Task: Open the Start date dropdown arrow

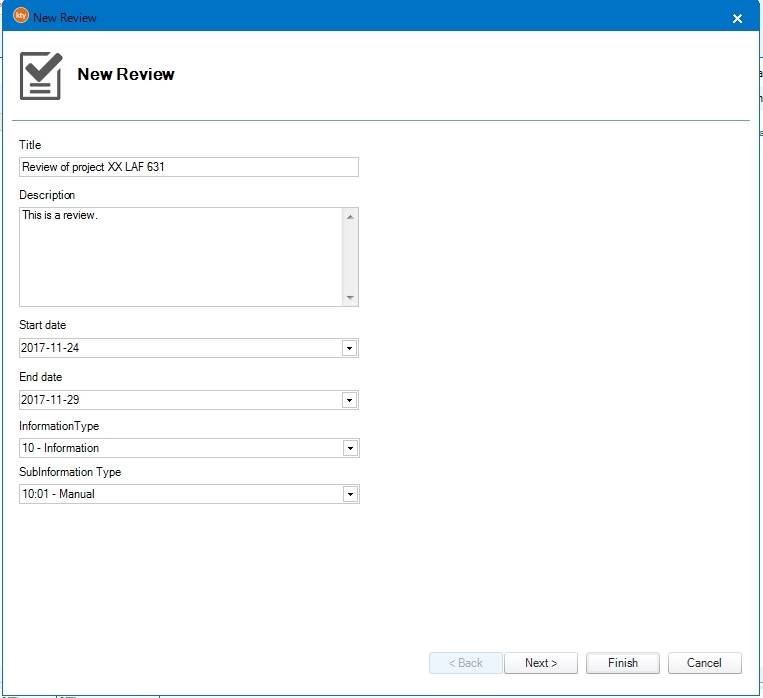Action: tap(349, 348)
